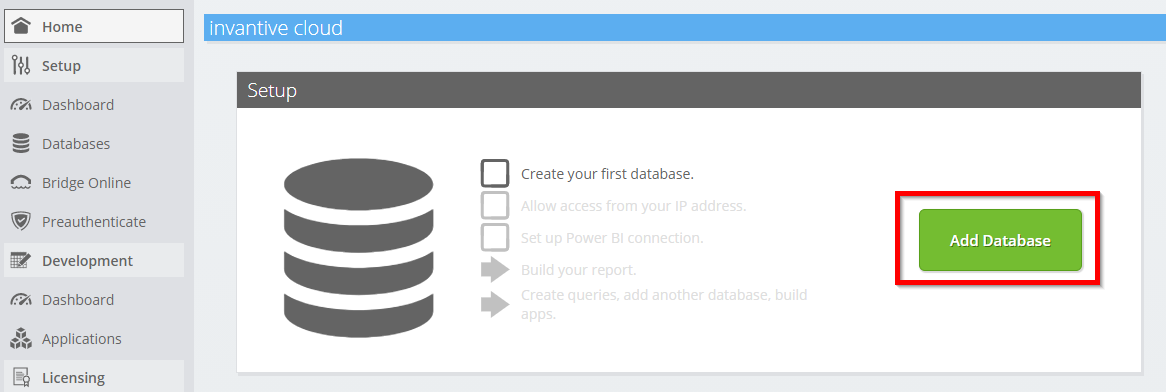The height and width of the screenshot is (392, 1166).
Task: Click the Bridge Online bridge icon
Action: pyautogui.click(x=22, y=183)
